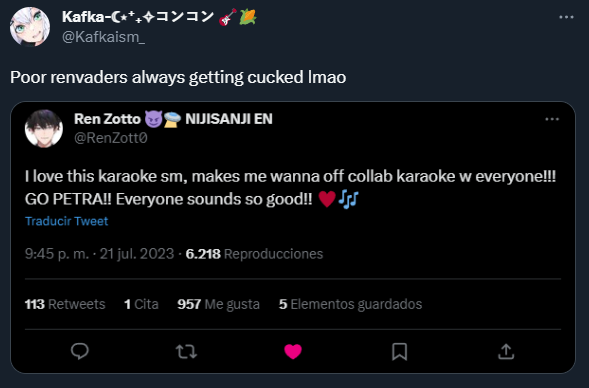View the 113 Retweets list
Viewport: 589px width, 388px height.
pyautogui.click(x=65, y=304)
